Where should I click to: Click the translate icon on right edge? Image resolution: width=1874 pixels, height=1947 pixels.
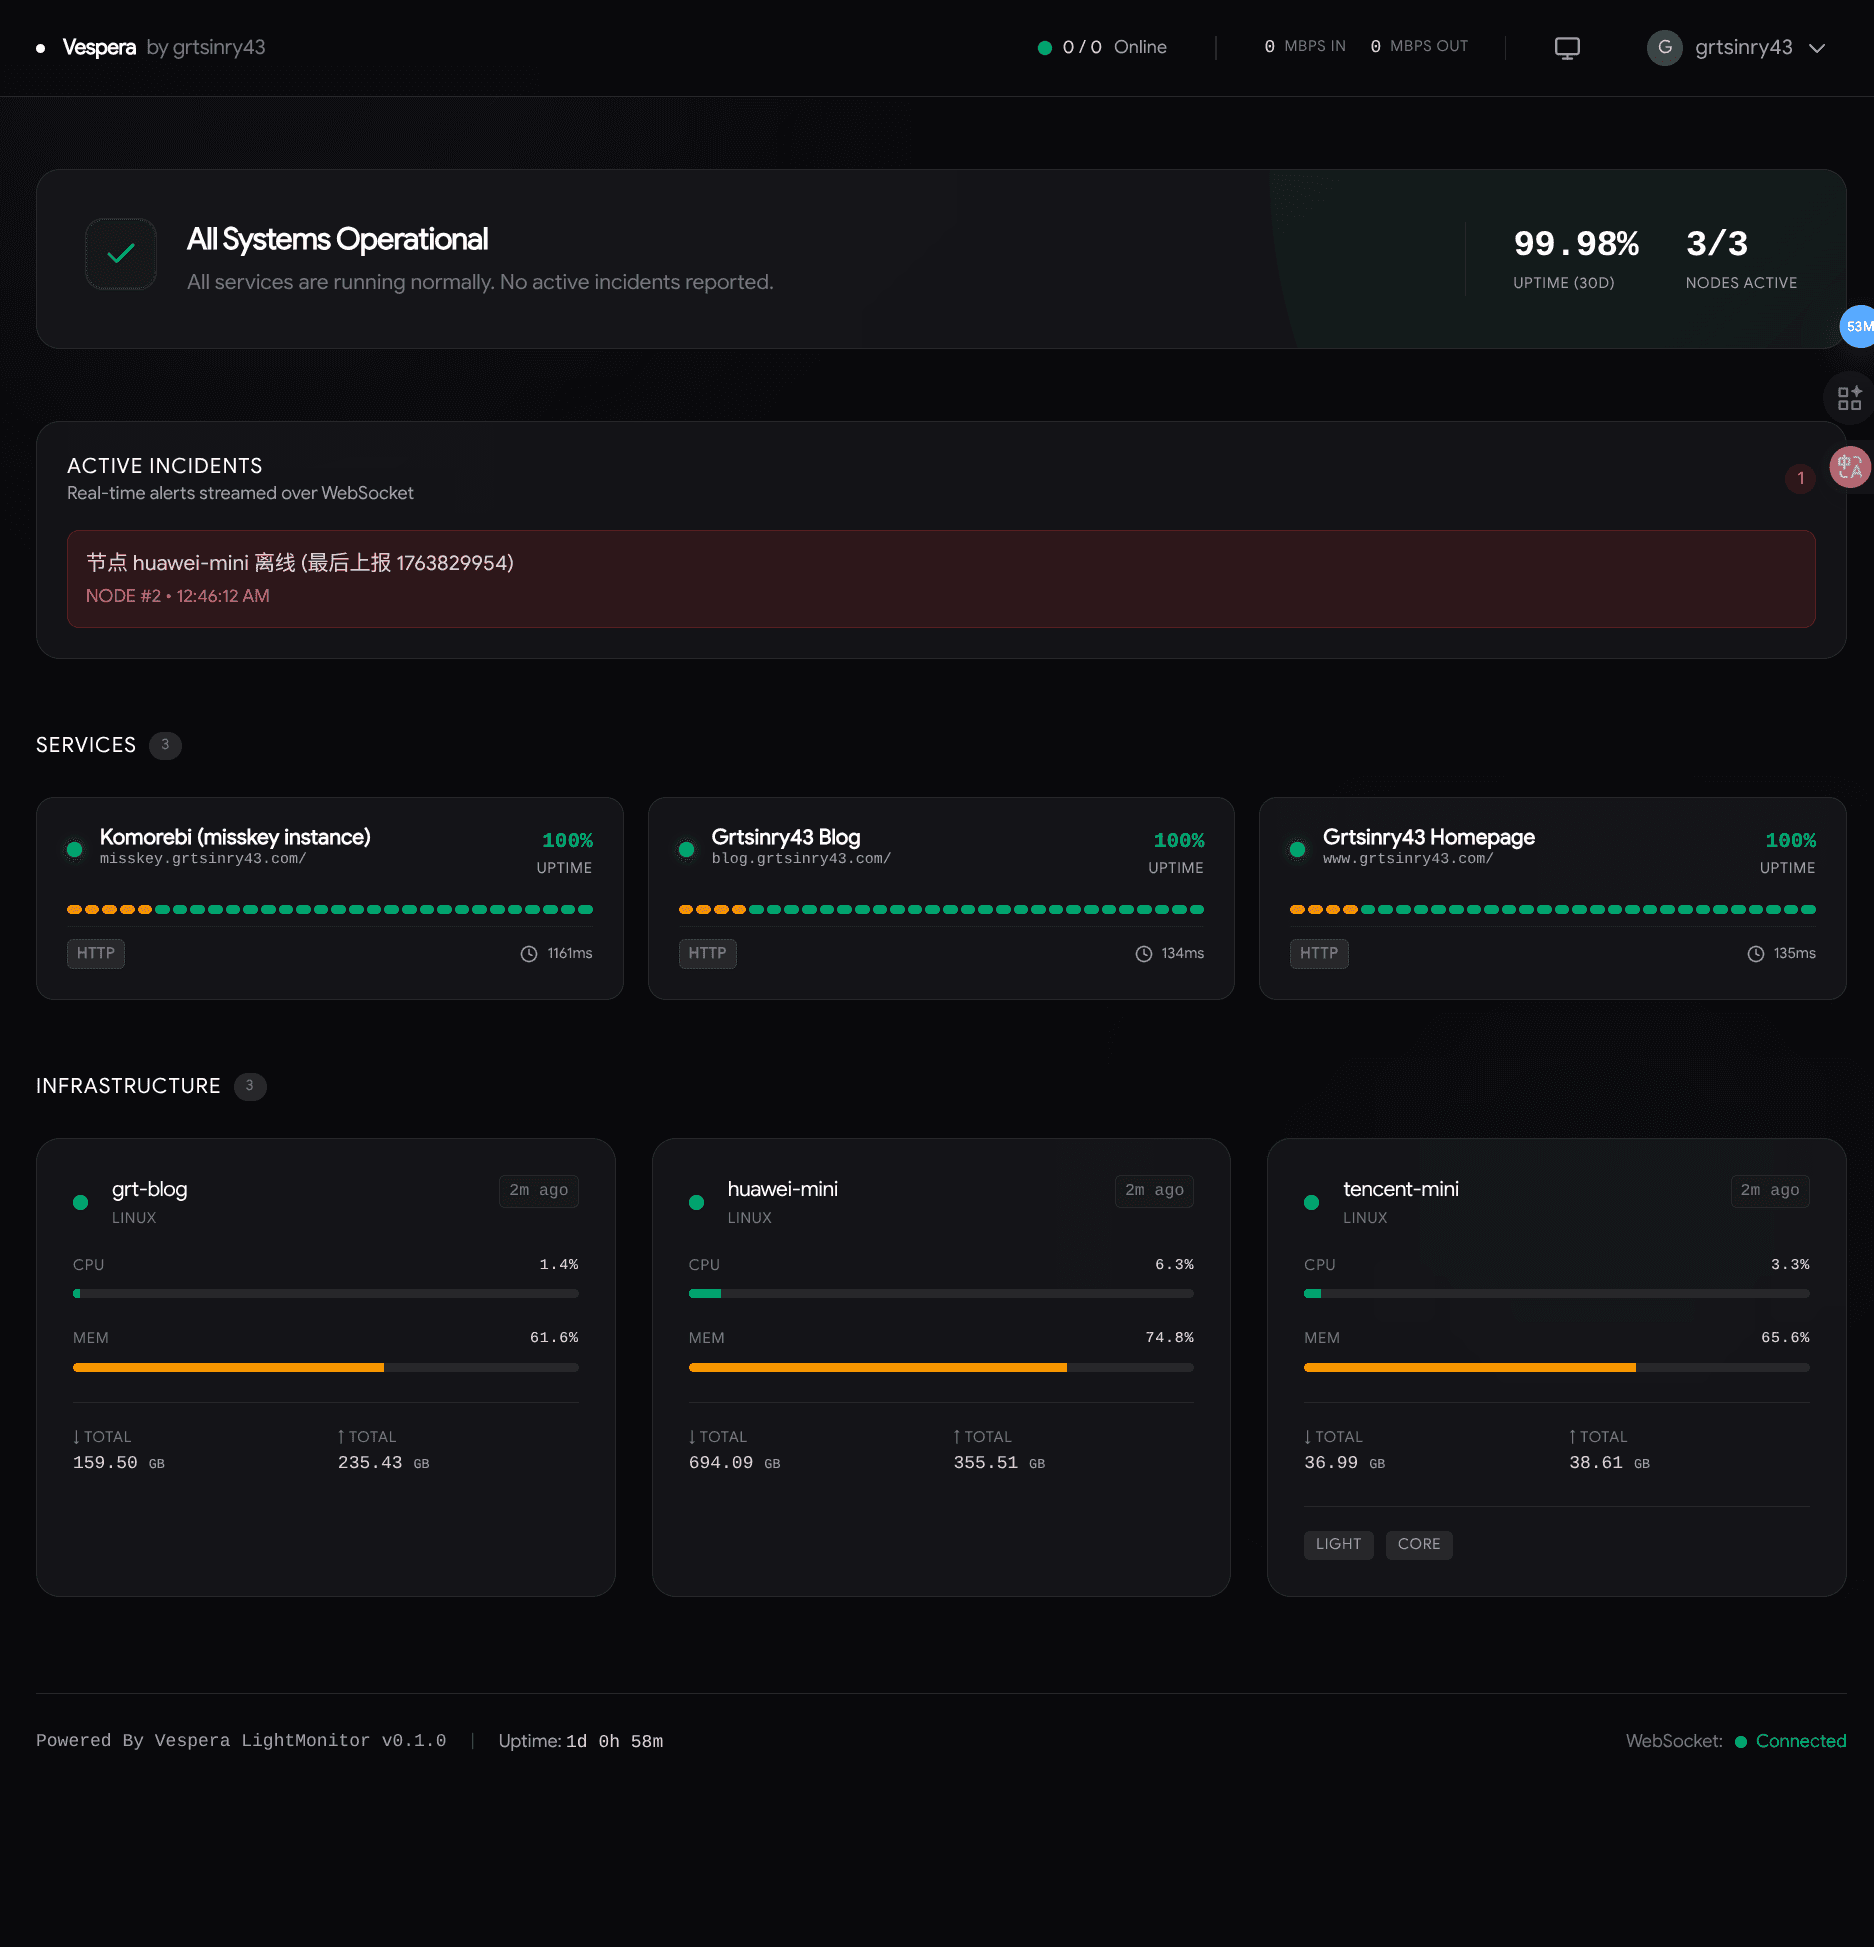click(x=1850, y=467)
